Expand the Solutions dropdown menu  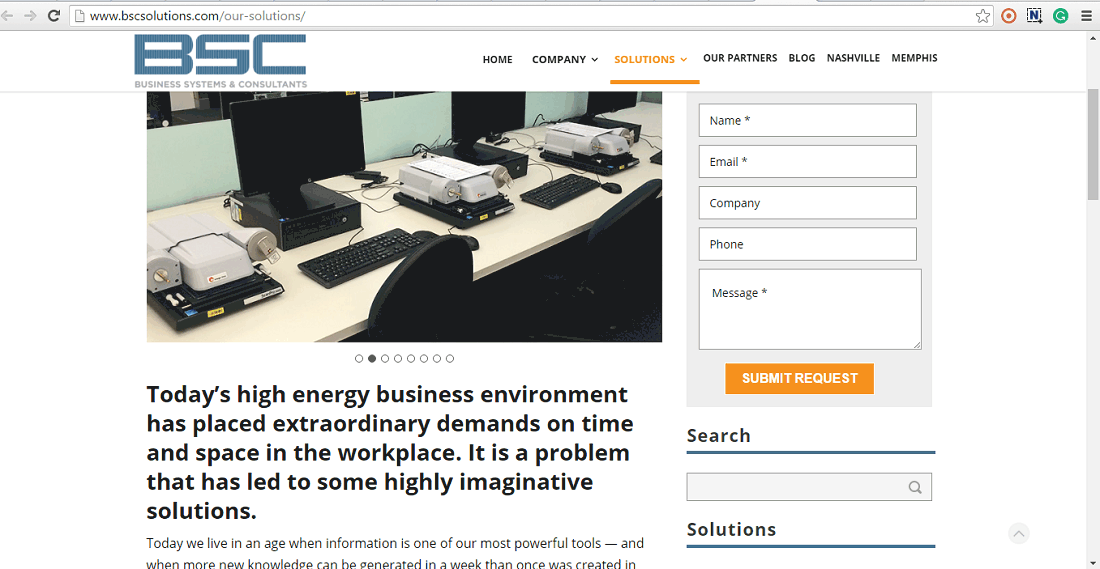pyautogui.click(x=650, y=60)
